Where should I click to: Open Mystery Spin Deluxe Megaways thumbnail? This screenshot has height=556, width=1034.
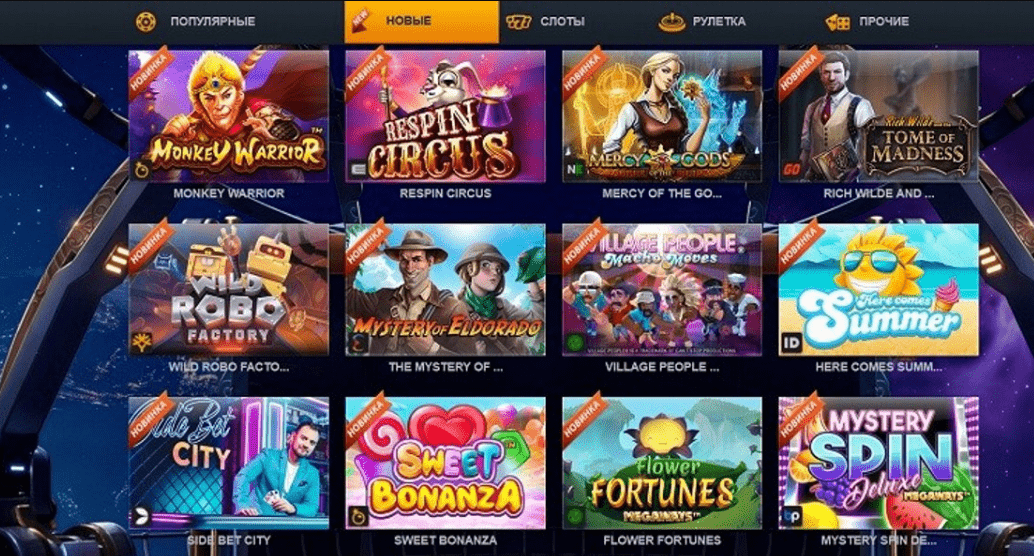878,463
